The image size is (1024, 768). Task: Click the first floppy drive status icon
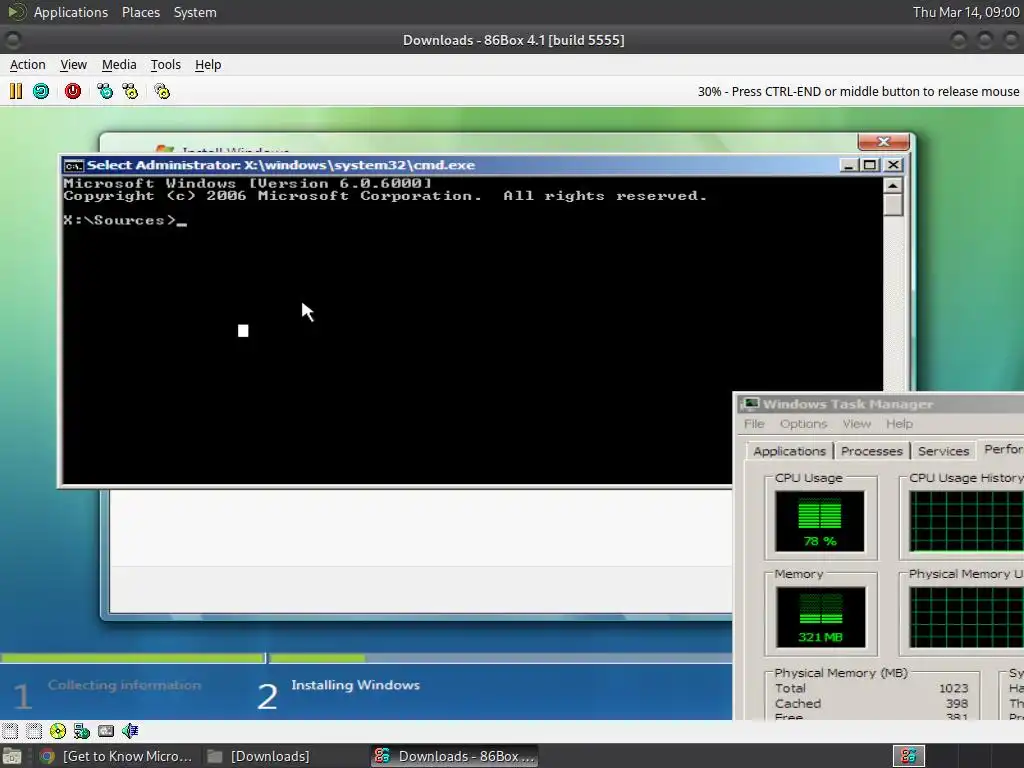[10, 731]
